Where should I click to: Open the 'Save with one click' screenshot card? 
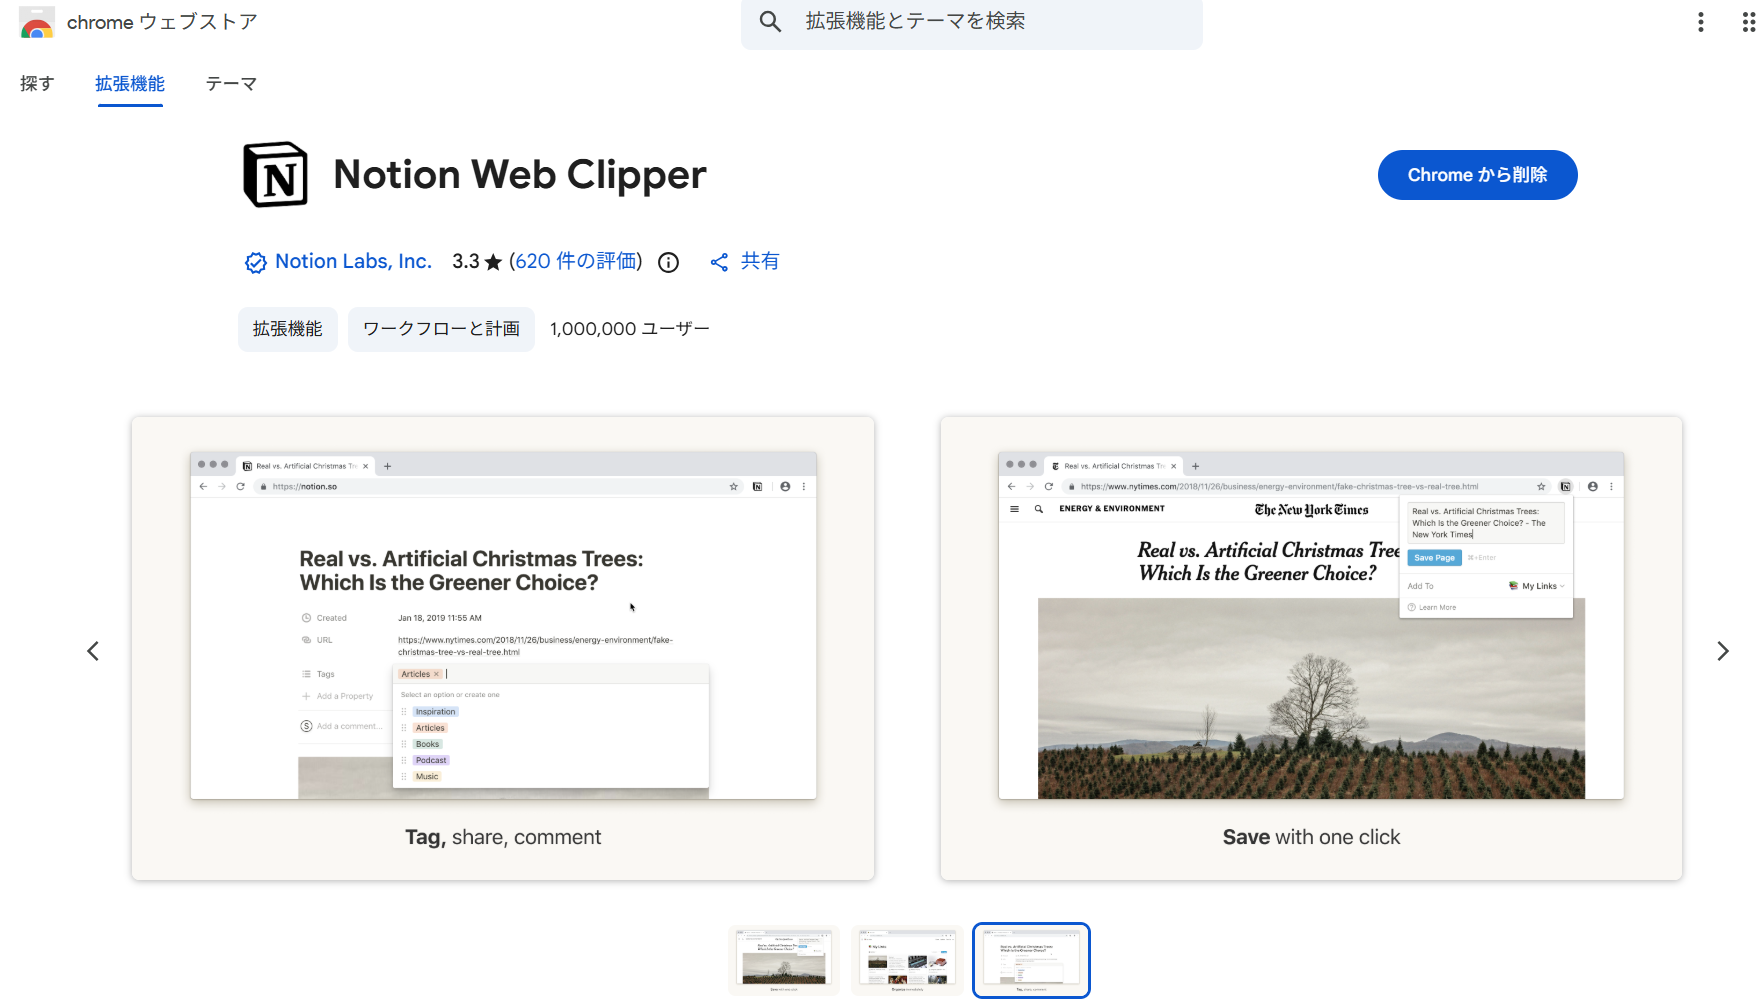1311,648
